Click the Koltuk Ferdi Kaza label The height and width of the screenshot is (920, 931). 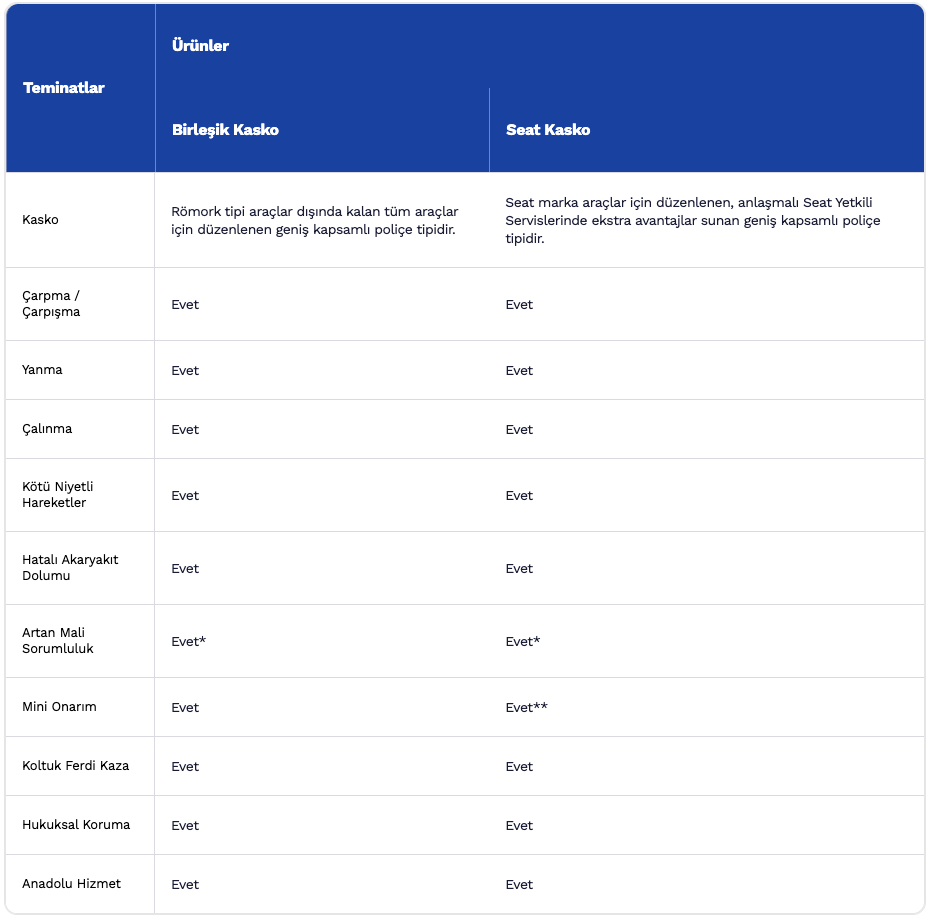76,766
